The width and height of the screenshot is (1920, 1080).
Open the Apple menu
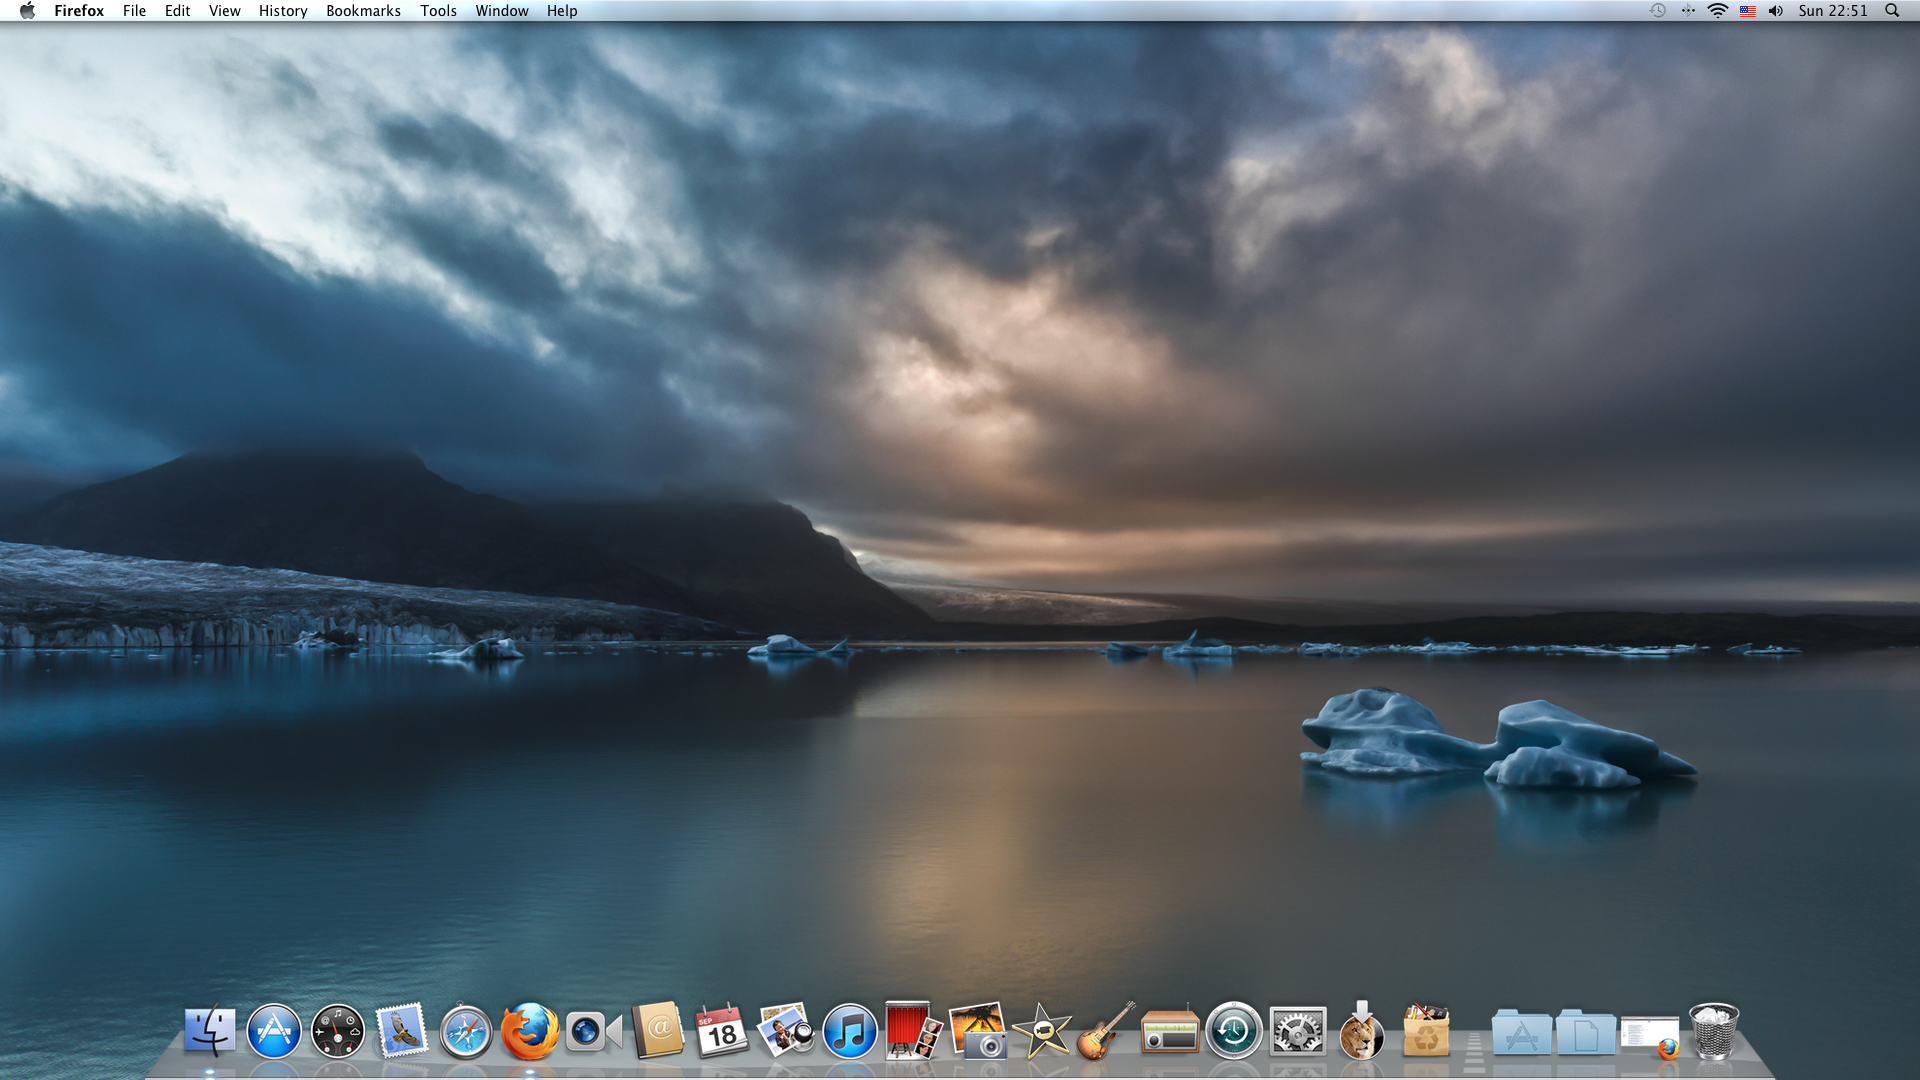pos(27,11)
